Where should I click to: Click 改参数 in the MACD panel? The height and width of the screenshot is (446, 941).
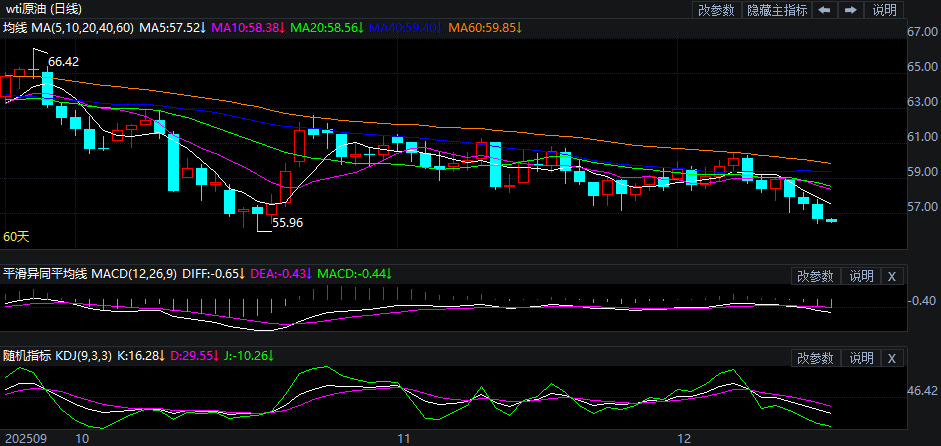(x=814, y=276)
